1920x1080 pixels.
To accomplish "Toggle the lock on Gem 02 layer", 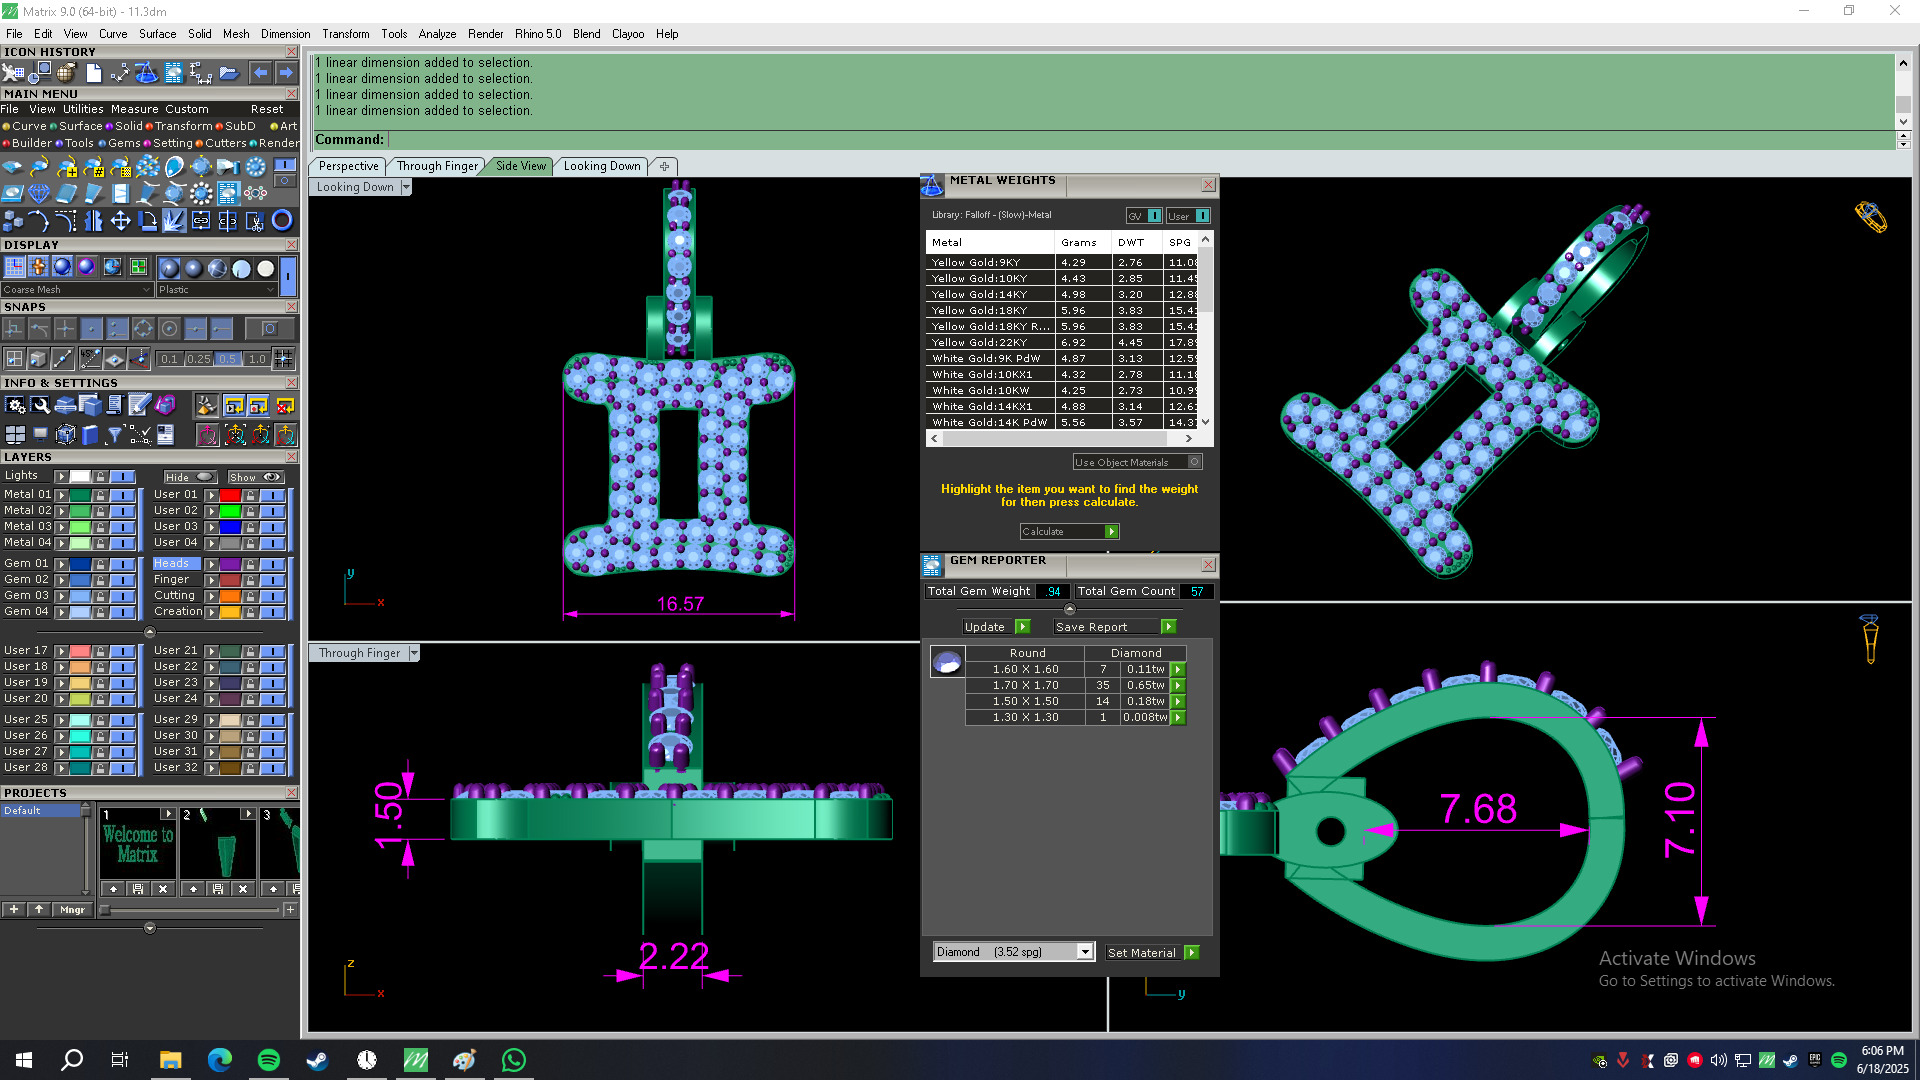I will 100,580.
